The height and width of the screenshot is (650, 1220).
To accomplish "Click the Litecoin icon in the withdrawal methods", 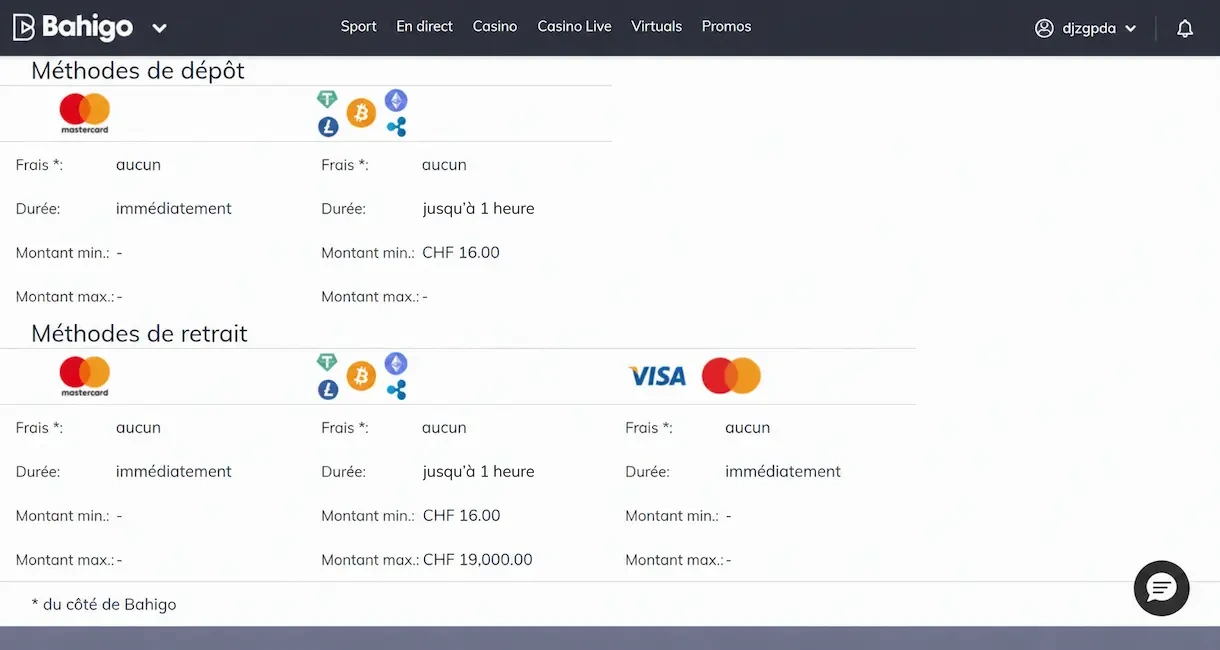I will pyautogui.click(x=328, y=390).
